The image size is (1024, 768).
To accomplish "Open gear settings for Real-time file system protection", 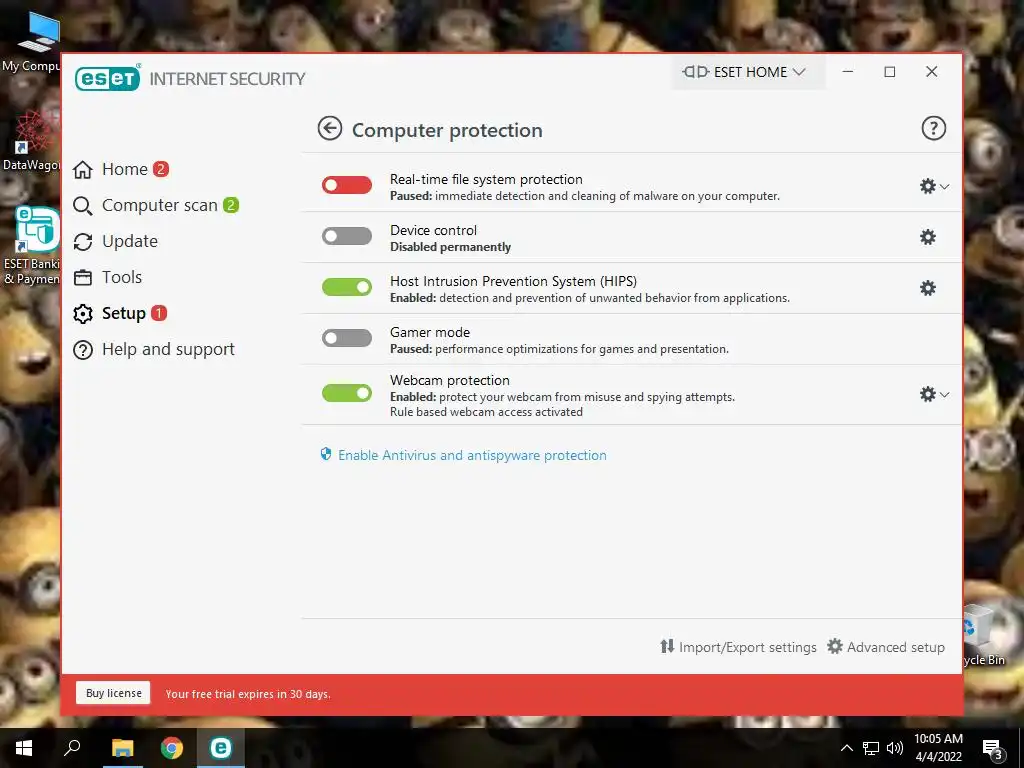I will click(927, 186).
